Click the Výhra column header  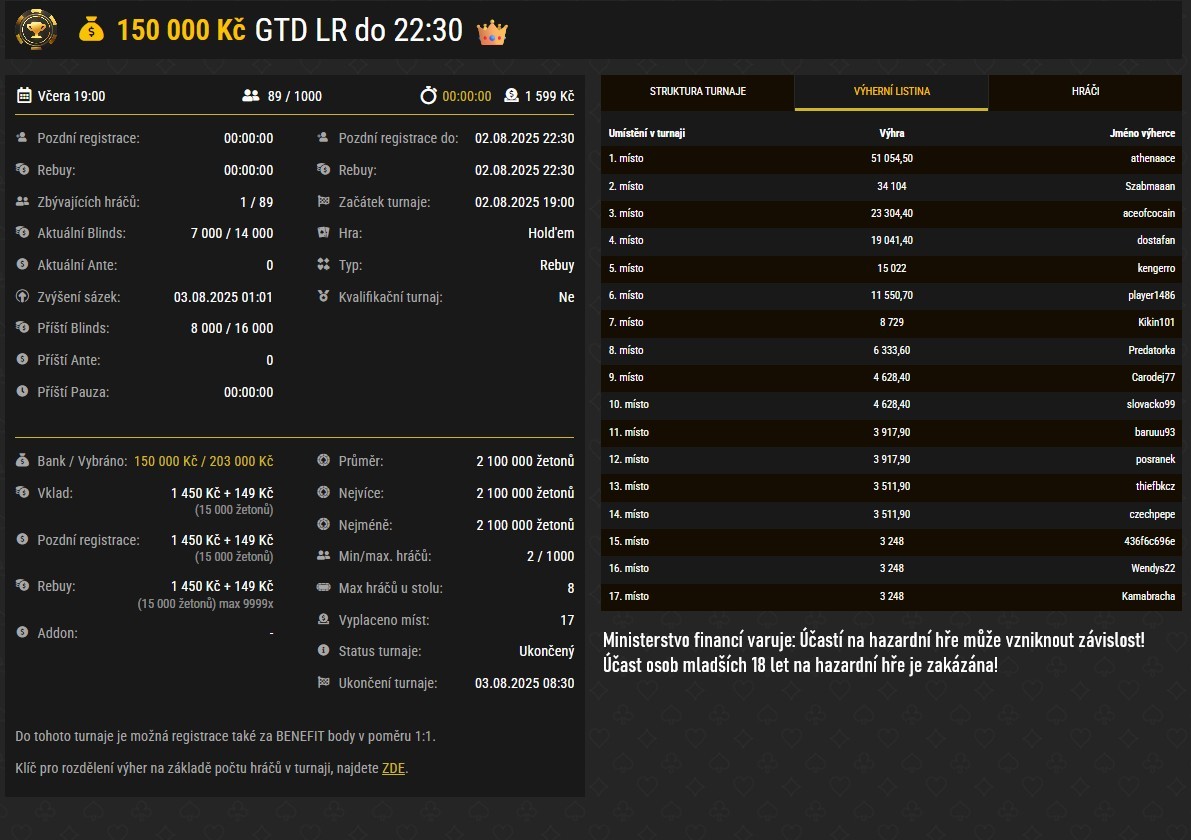[x=891, y=133]
